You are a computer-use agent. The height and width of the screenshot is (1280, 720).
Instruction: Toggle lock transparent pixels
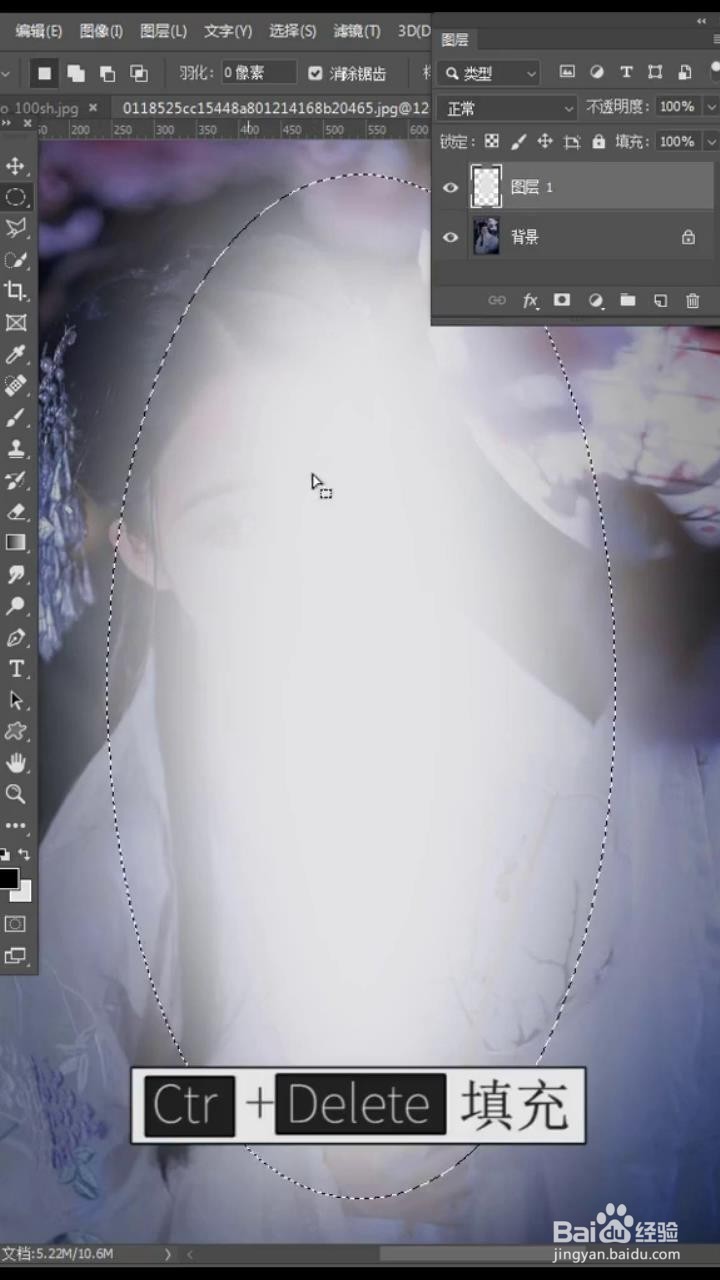coord(492,141)
